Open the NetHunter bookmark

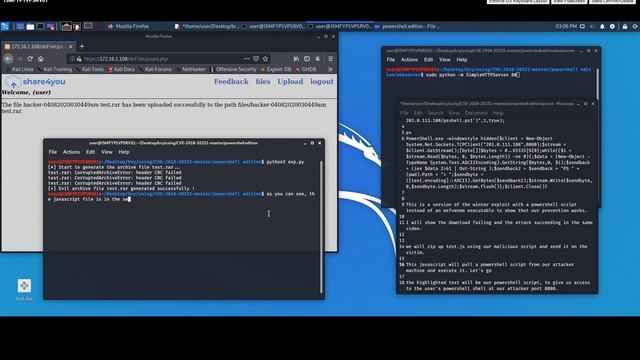pos(191,69)
